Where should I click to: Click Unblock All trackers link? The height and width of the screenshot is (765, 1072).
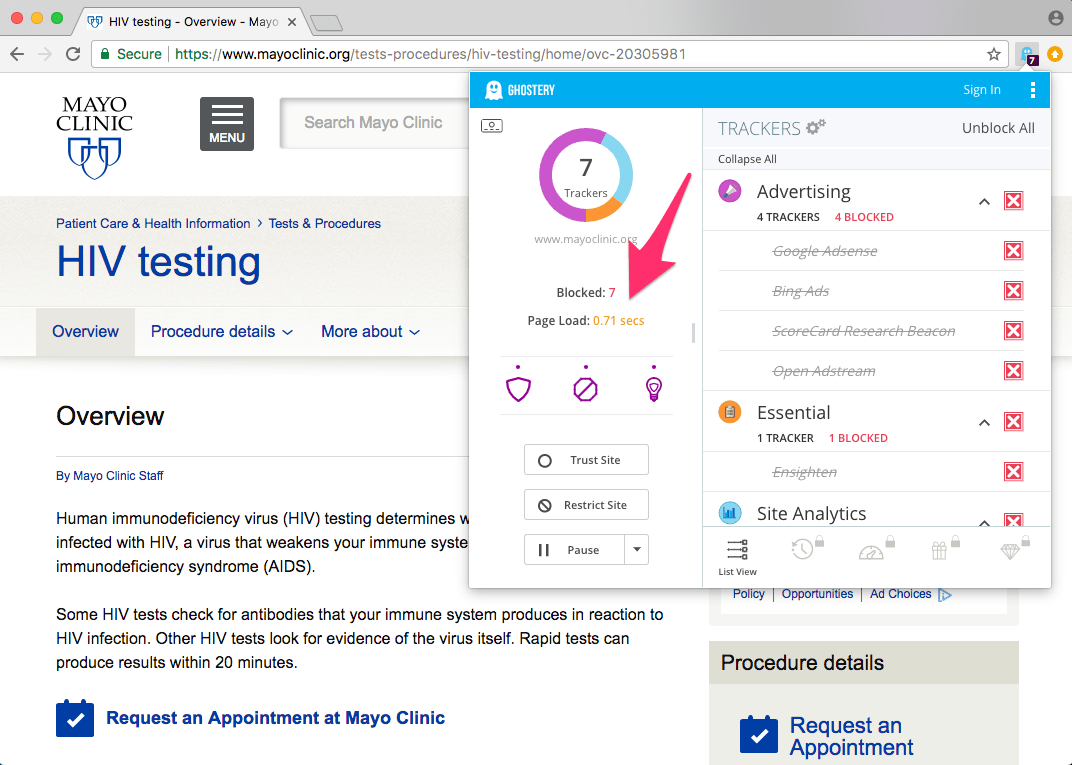pyautogui.click(x=998, y=128)
